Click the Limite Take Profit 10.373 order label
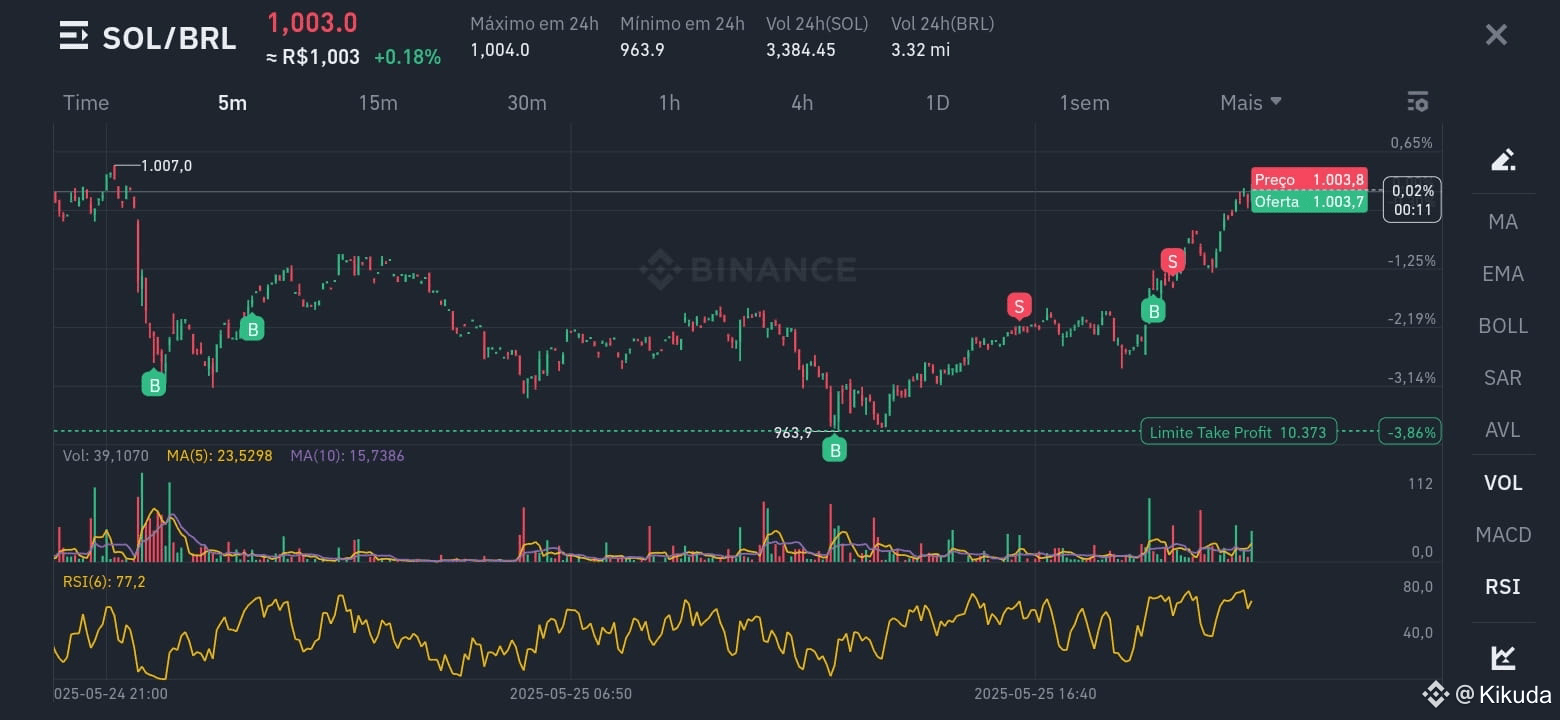Image resolution: width=1560 pixels, height=720 pixels. tap(1238, 432)
